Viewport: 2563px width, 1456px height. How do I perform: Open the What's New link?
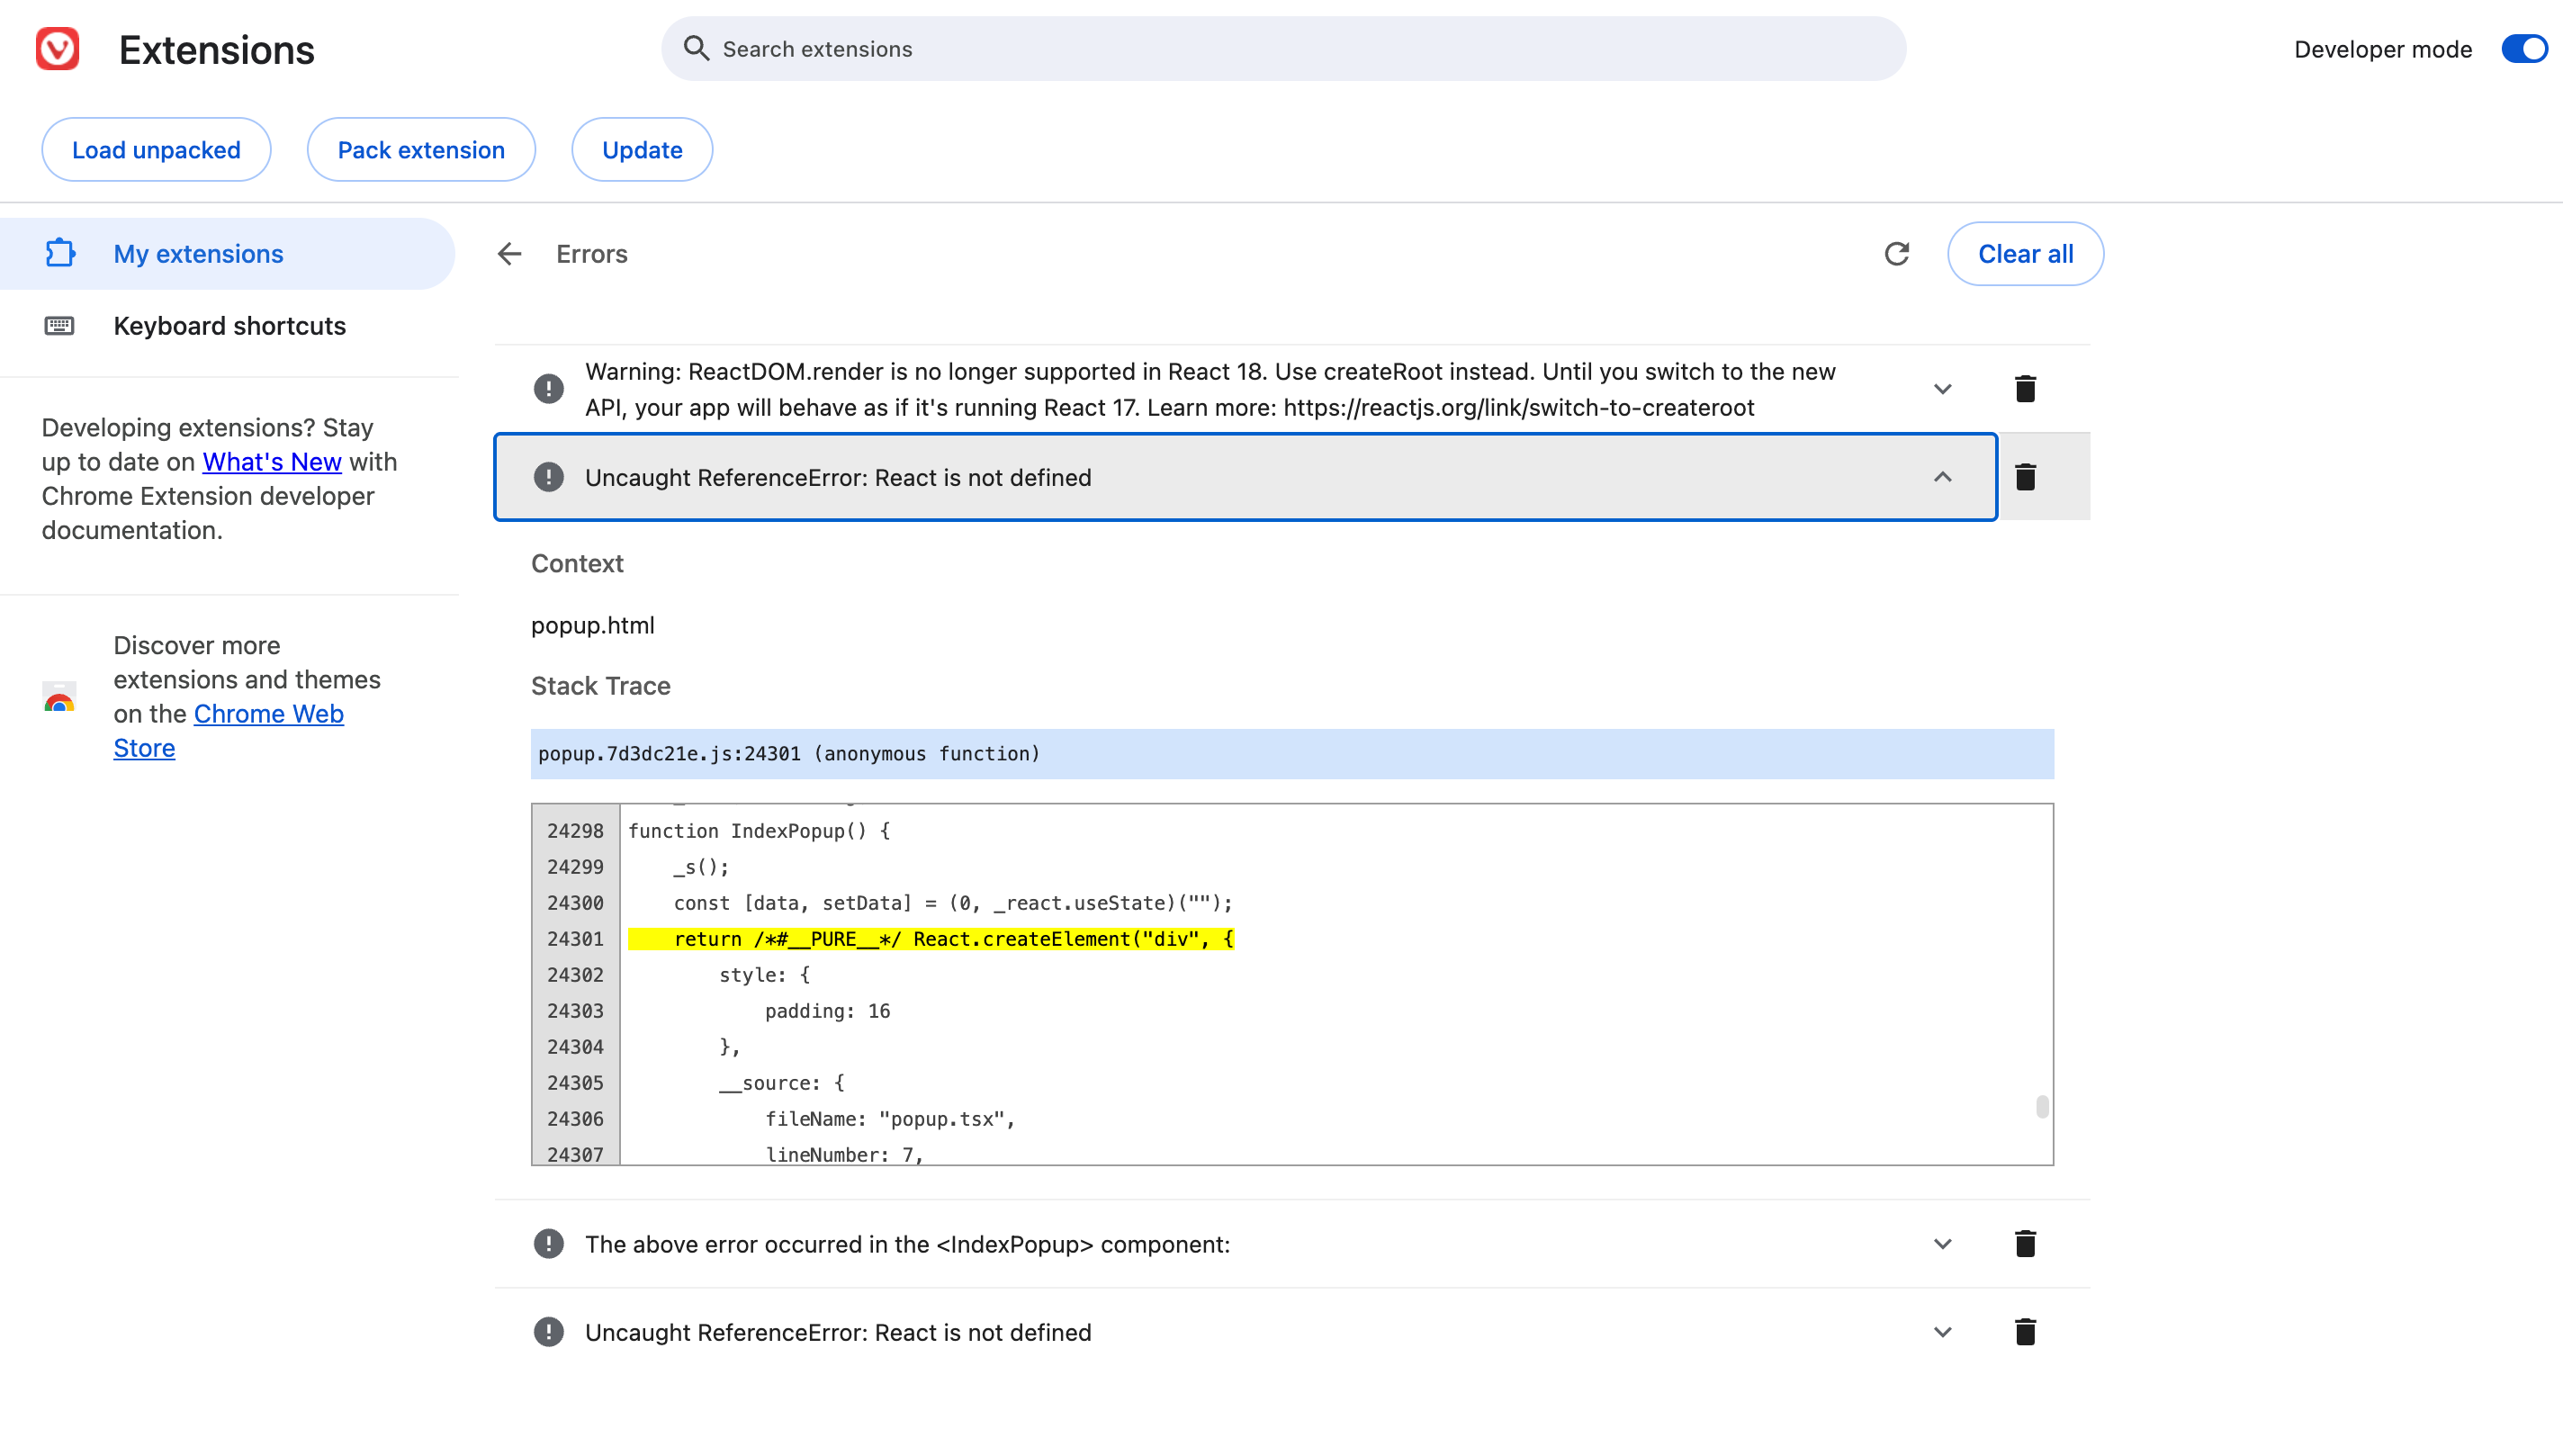coord(272,462)
